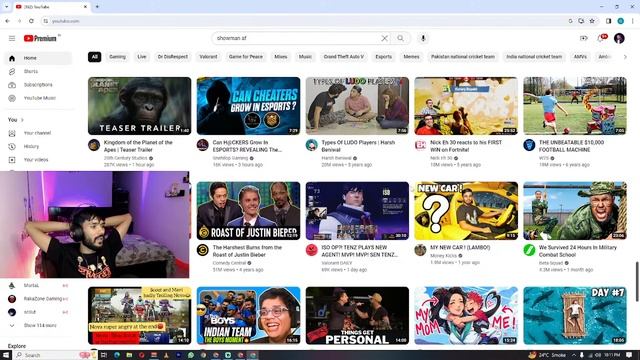The width and height of the screenshot is (640, 360).
Task: Click the page vertical scrollbar thumb
Action: [x=636, y=282]
